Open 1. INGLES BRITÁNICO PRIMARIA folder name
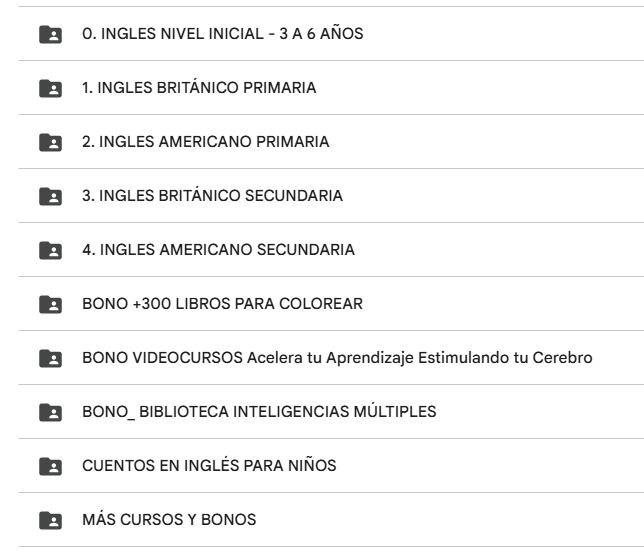The height and width of the screenshot is (557, 644). coord(199,89)
